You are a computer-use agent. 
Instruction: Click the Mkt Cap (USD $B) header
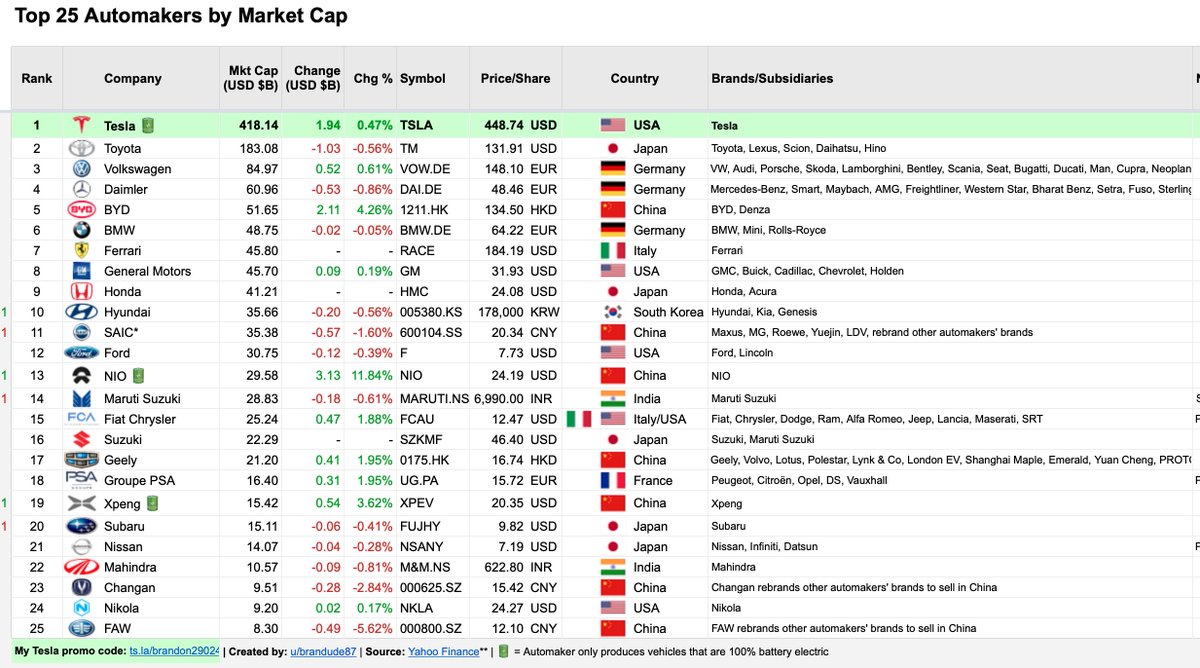[252, 78]
